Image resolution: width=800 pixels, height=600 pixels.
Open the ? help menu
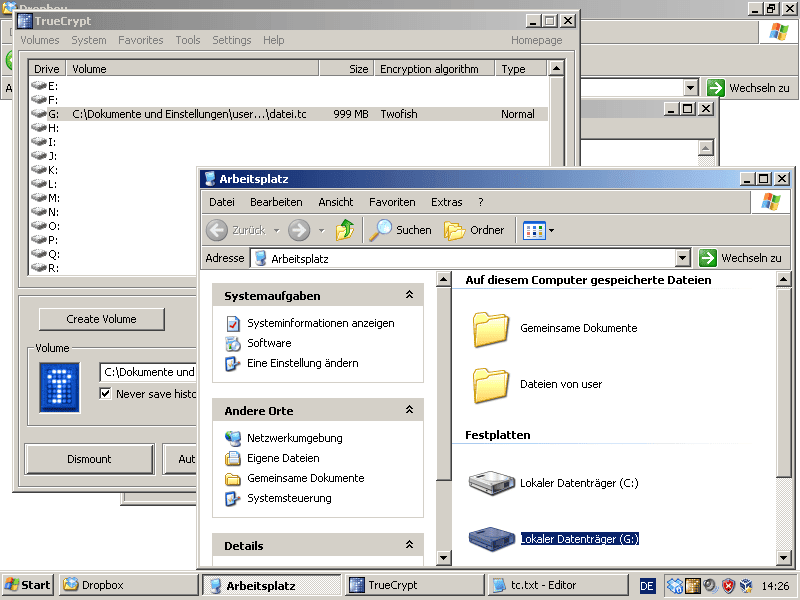coord(481,202)
